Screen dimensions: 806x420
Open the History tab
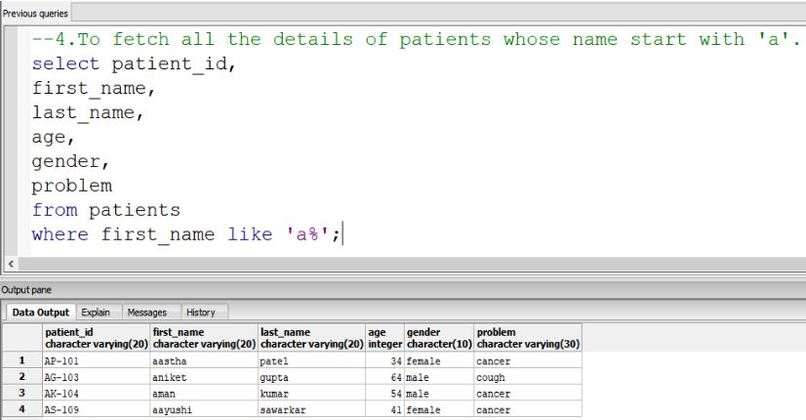[200, 312]
